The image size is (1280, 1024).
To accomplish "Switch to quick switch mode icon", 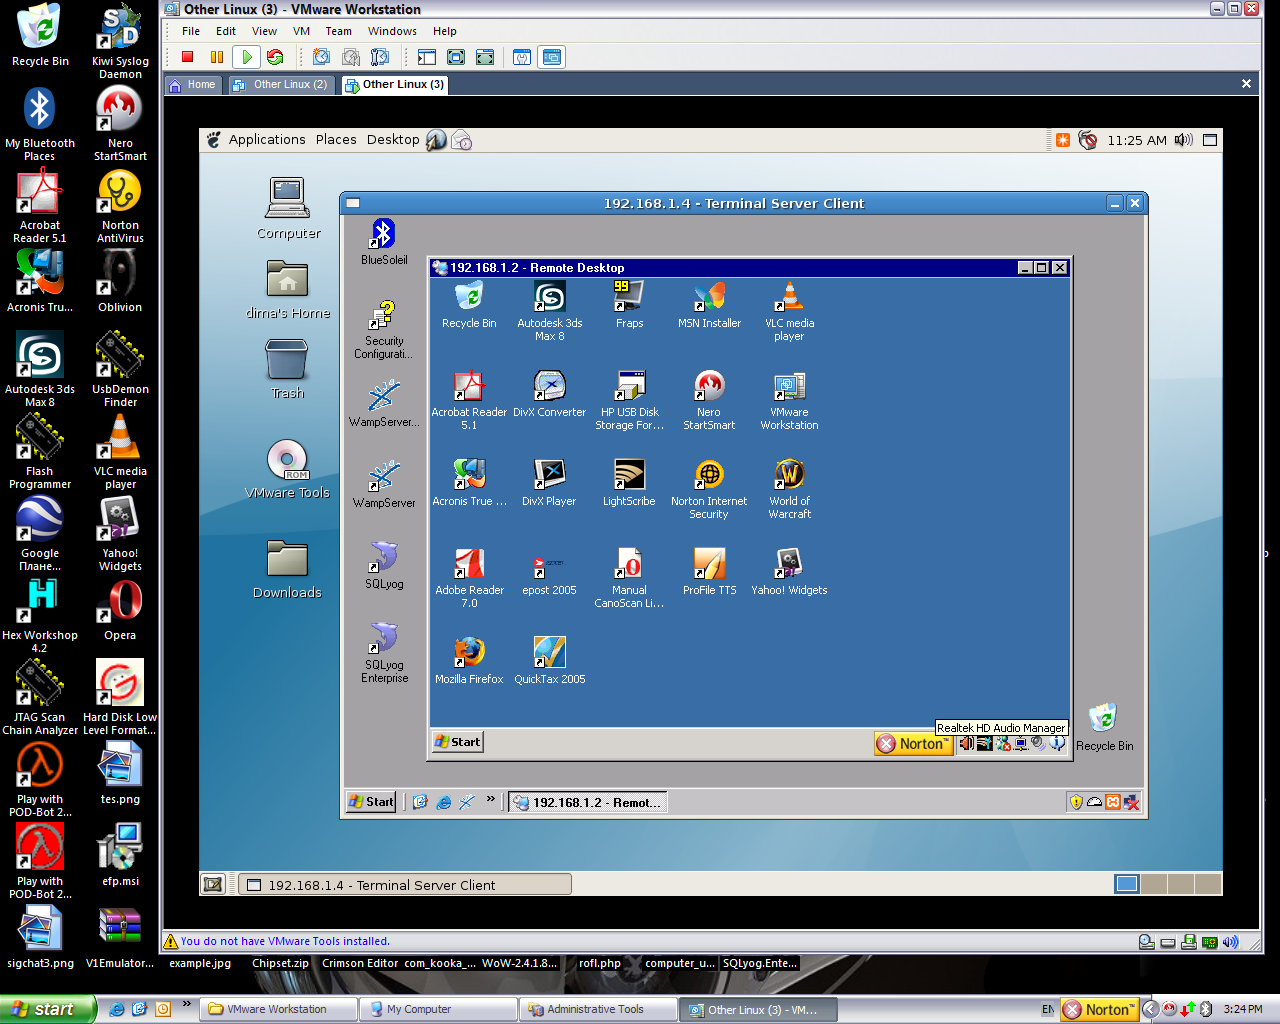I will [485, 57].
